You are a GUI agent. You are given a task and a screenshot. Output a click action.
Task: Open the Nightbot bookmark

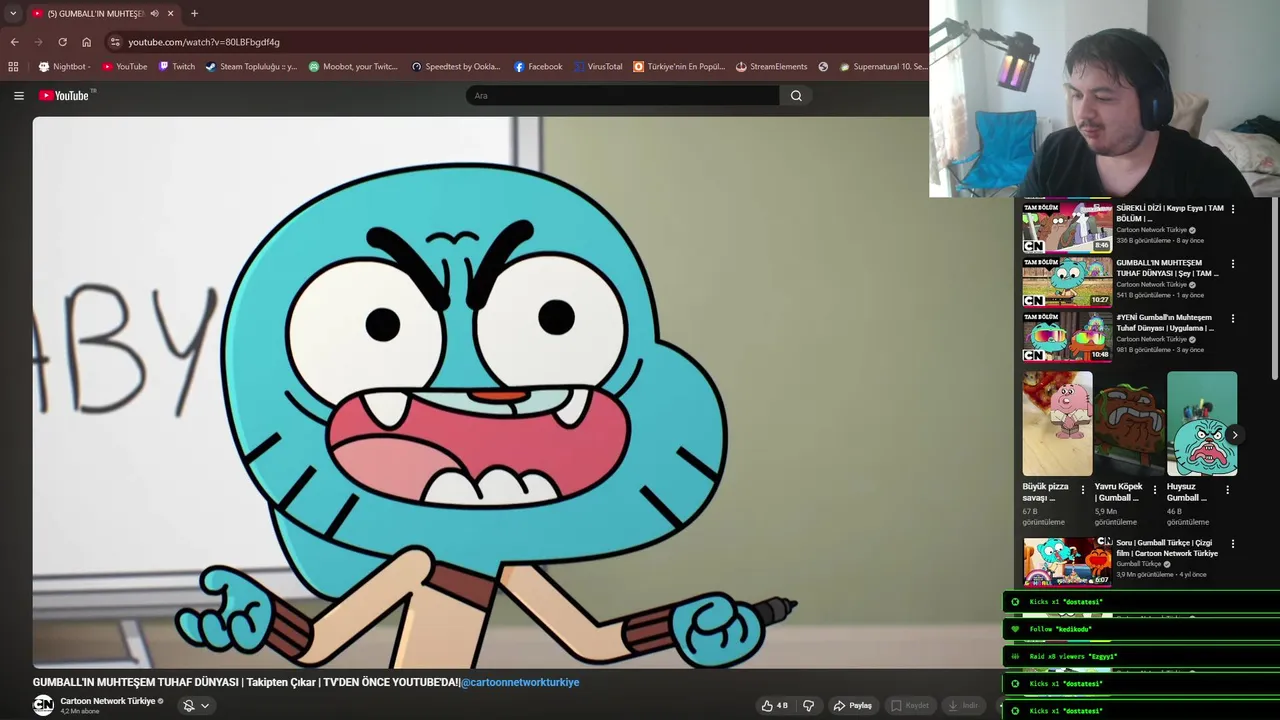(65, 67)
